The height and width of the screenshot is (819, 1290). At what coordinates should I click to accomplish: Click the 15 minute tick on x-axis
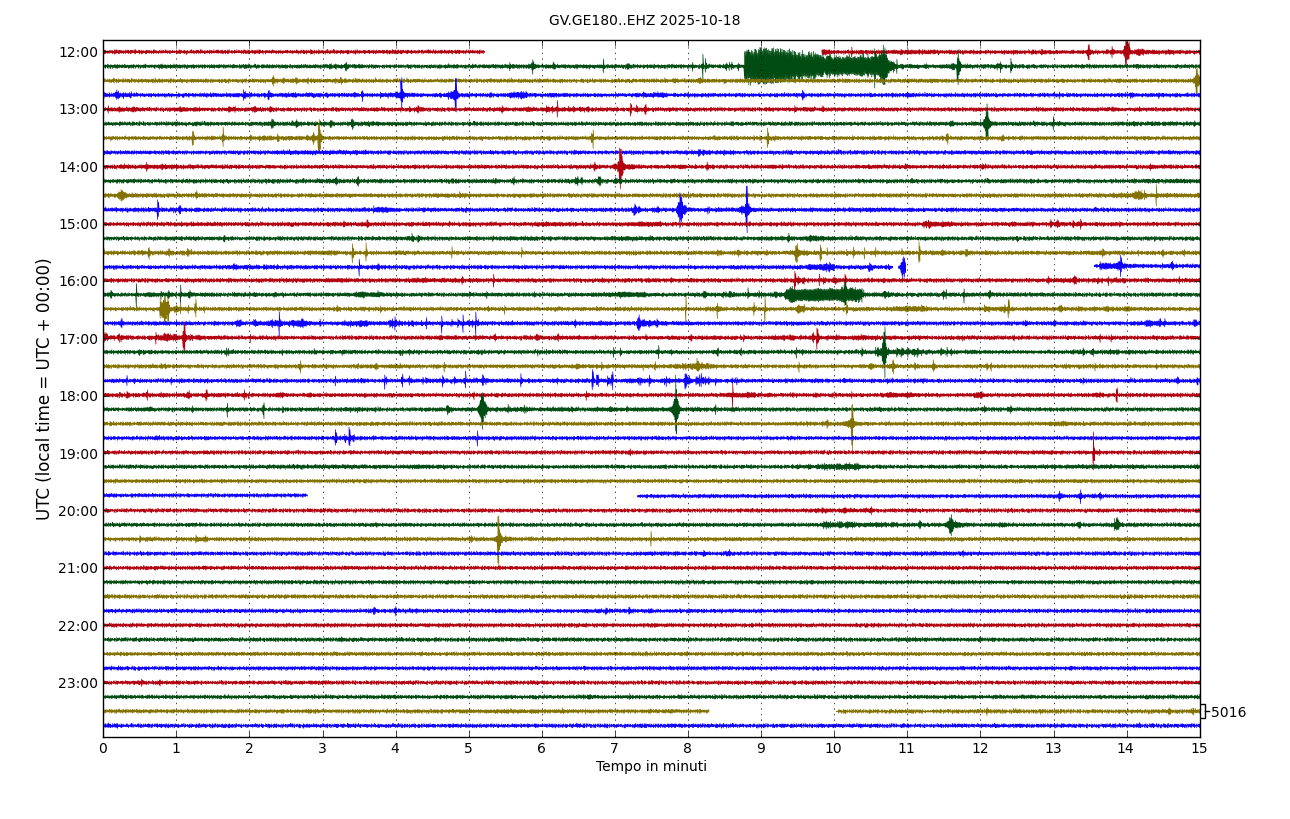(x=1199, y=748)
